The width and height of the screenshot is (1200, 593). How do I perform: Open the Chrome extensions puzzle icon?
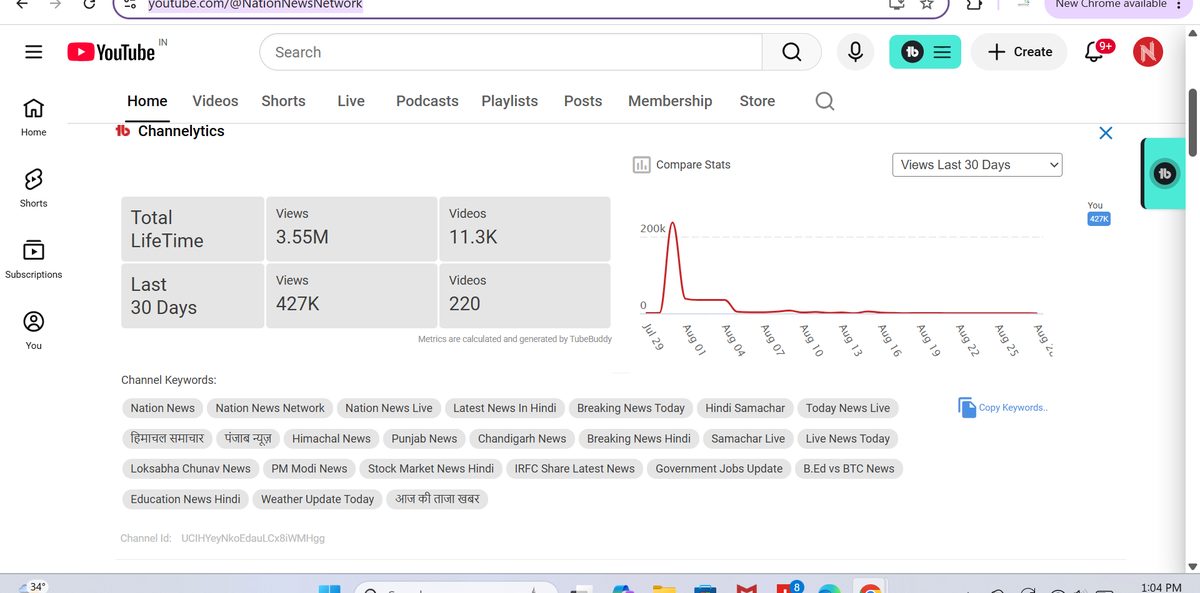(974, 4)
